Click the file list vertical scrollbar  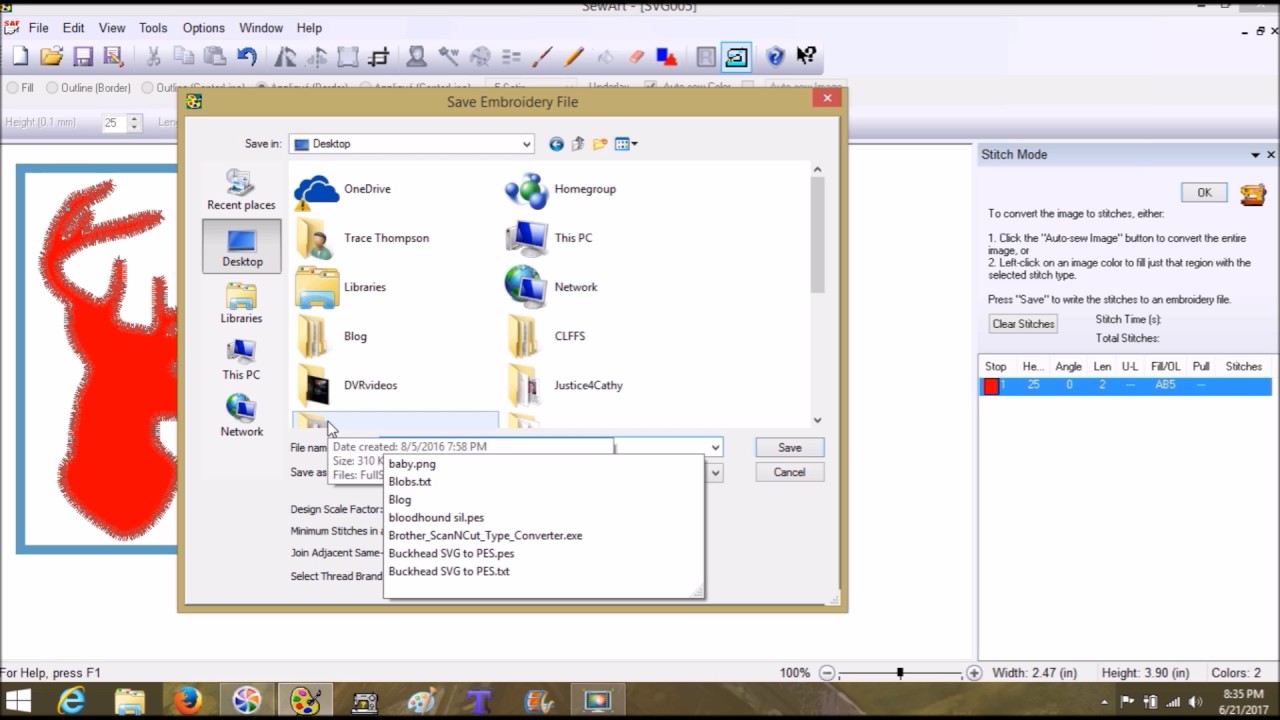point(817,234)
